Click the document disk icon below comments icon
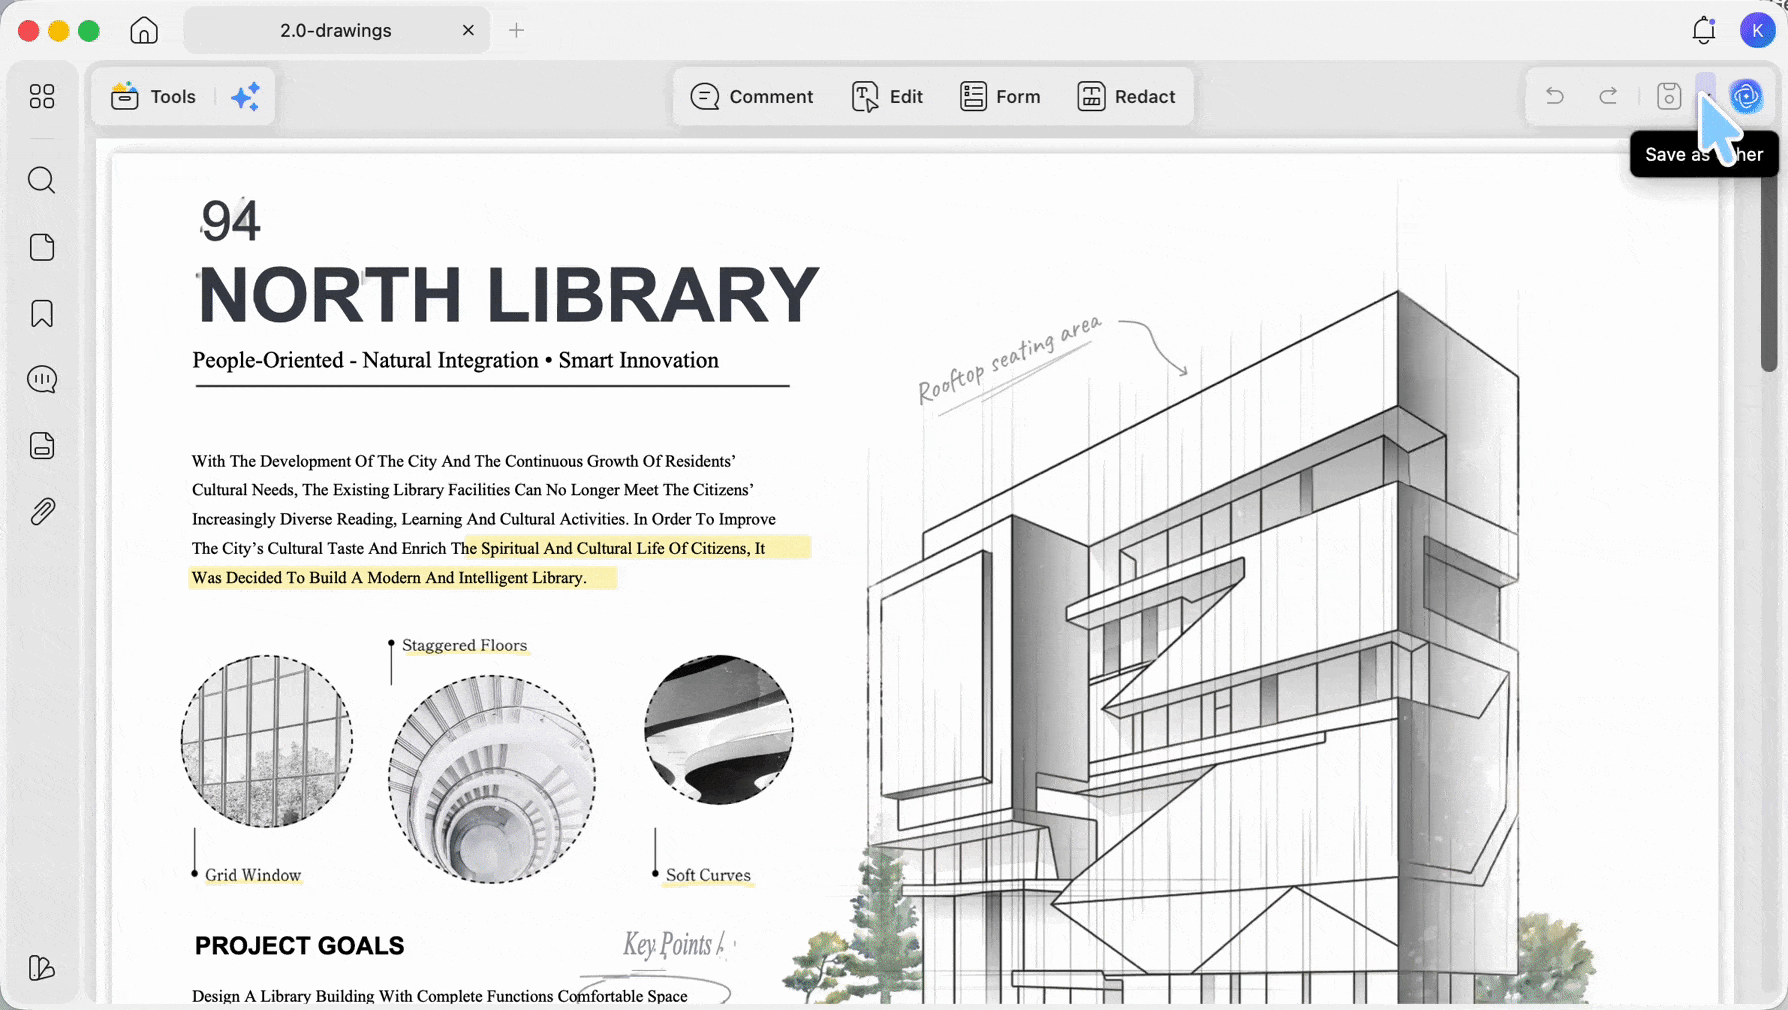This screenshot has width=1788, height=1010. 42,445
